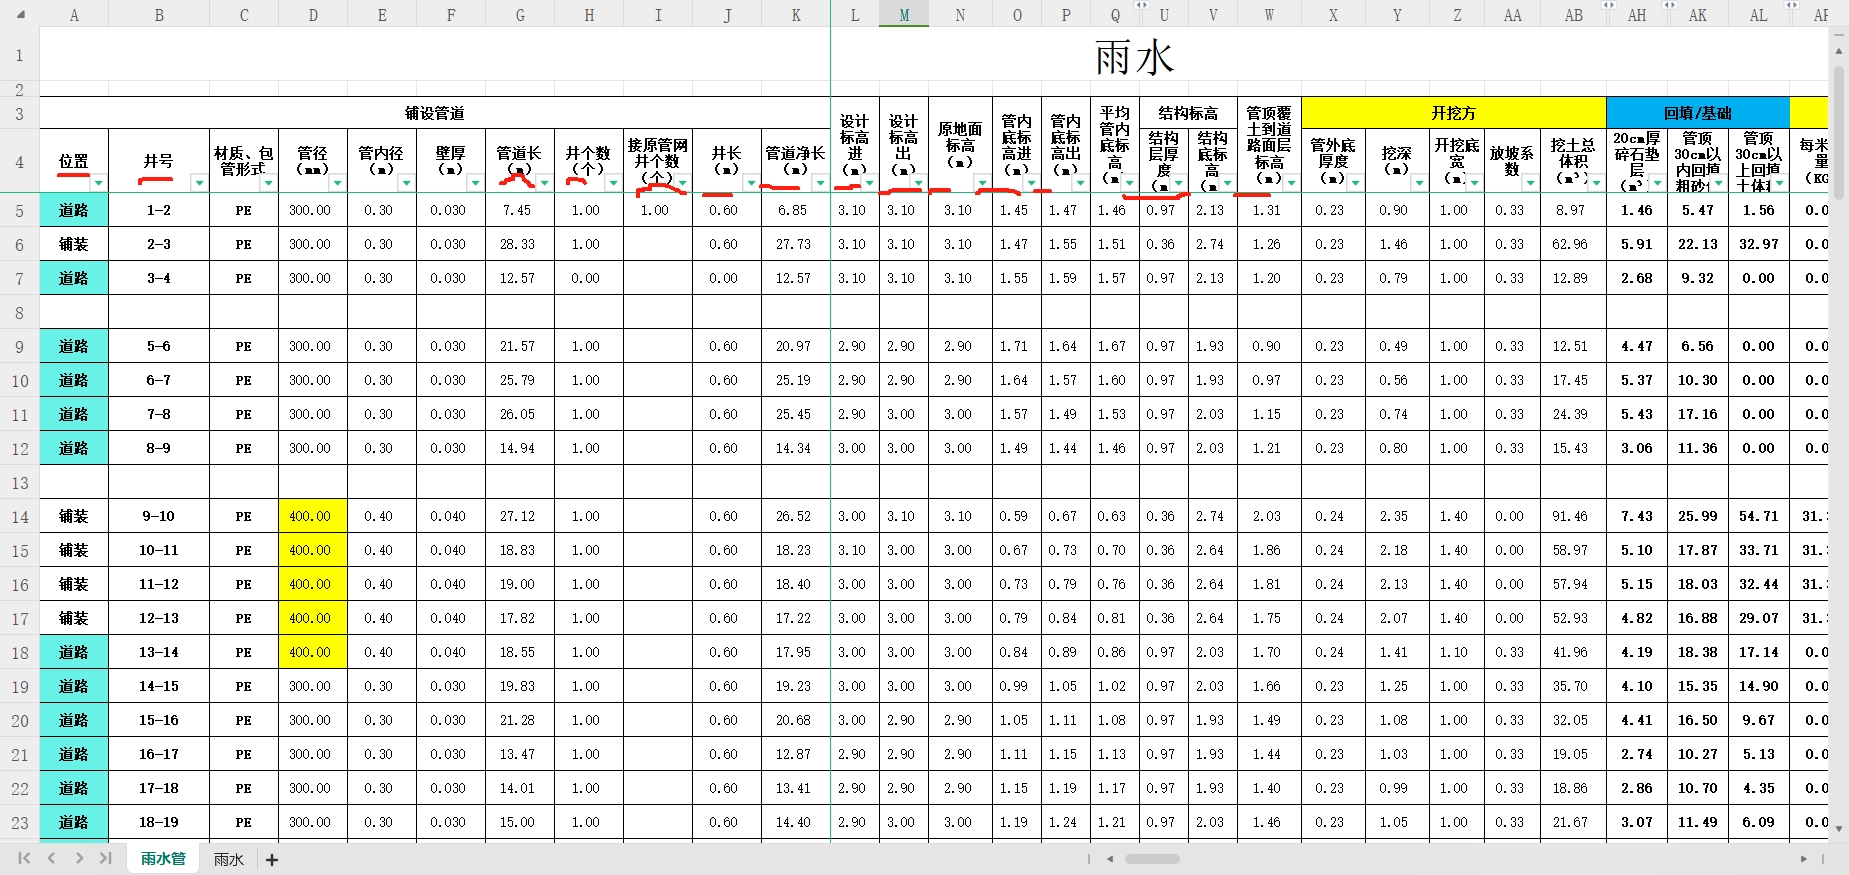
Task: Open the 井号 column filter dropdown
Action: (x=198, y=182)
